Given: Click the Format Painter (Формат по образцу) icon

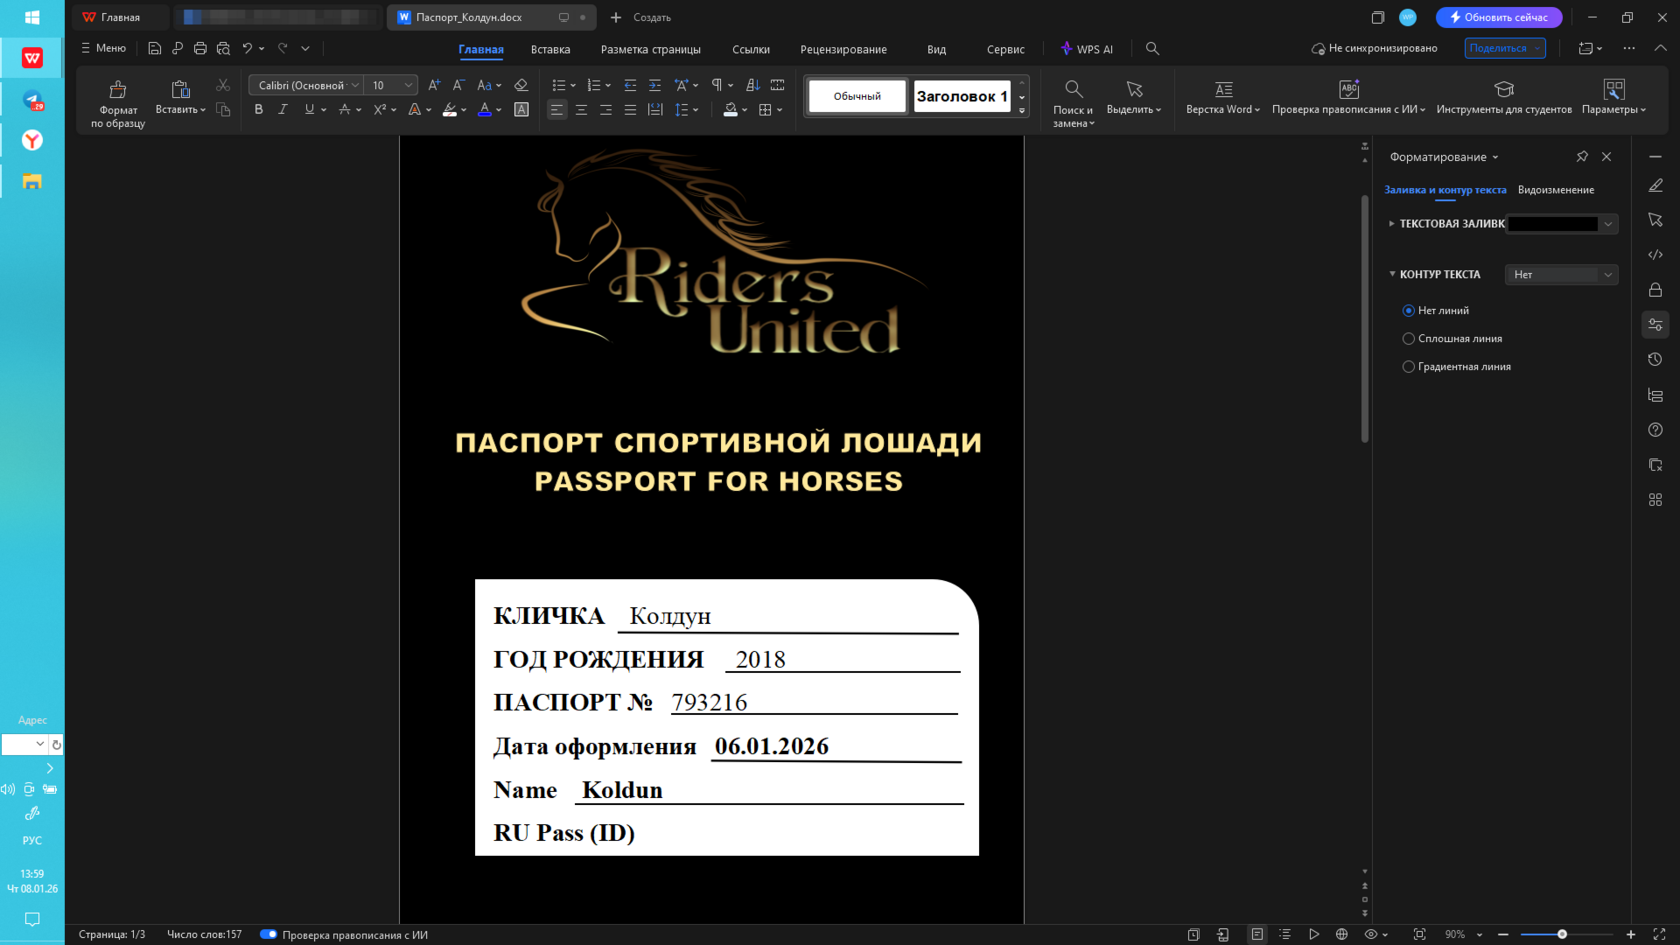Looking at the screenshot, I should (x=118, y=90).
